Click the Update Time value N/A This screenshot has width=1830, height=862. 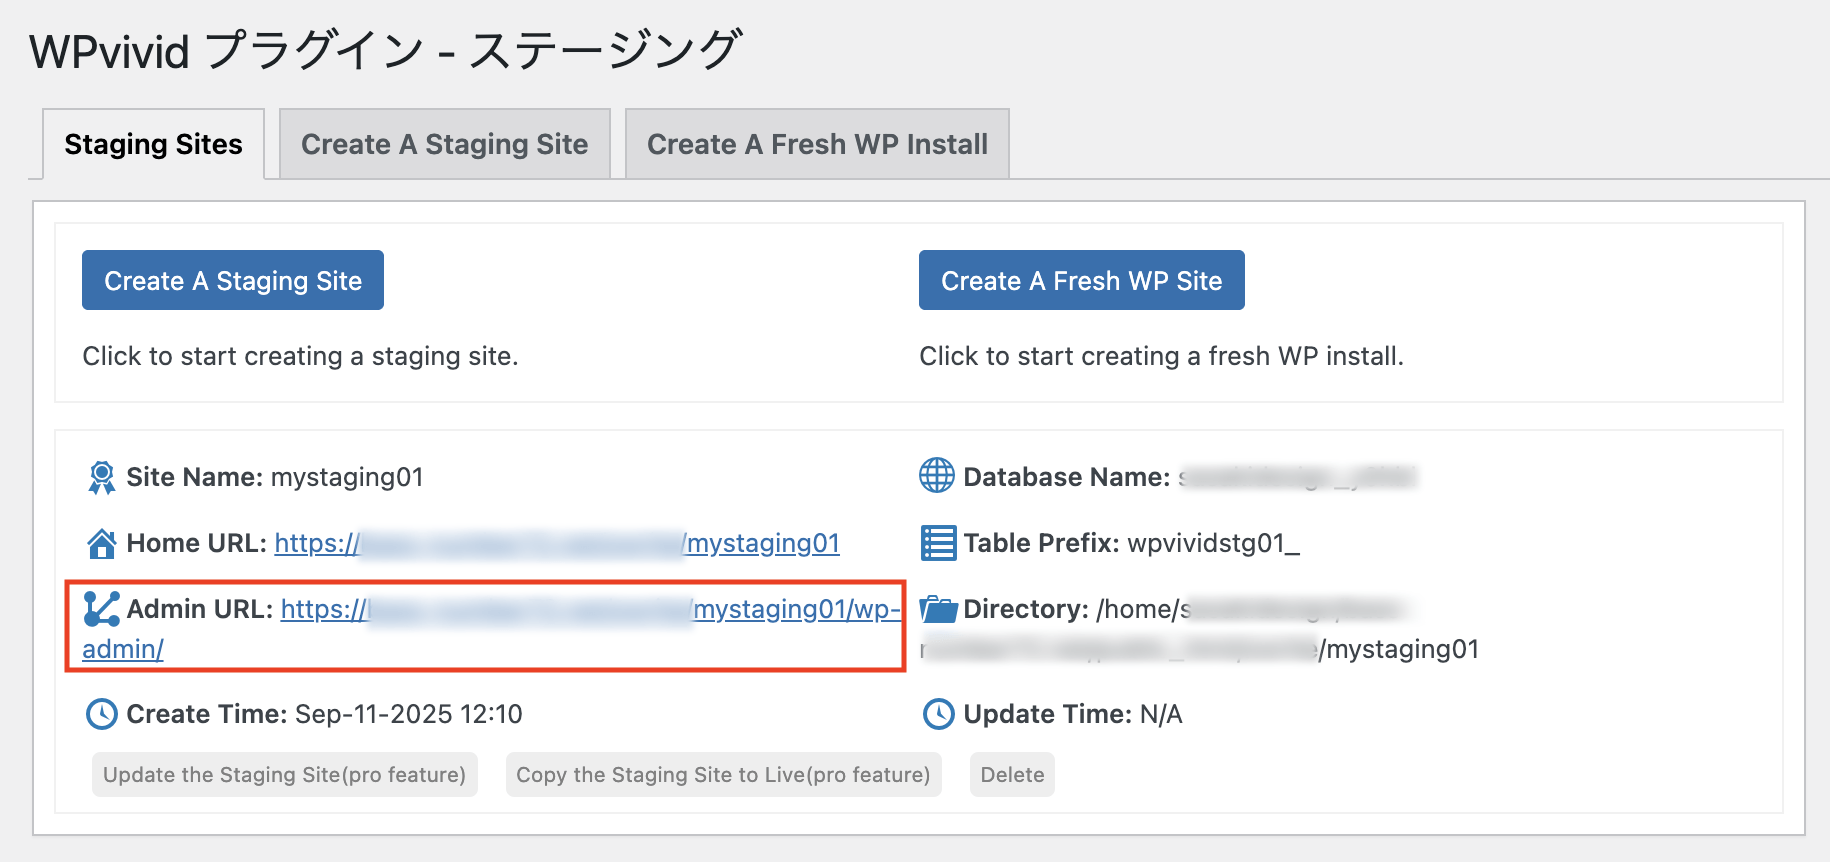pos(1161,714)
